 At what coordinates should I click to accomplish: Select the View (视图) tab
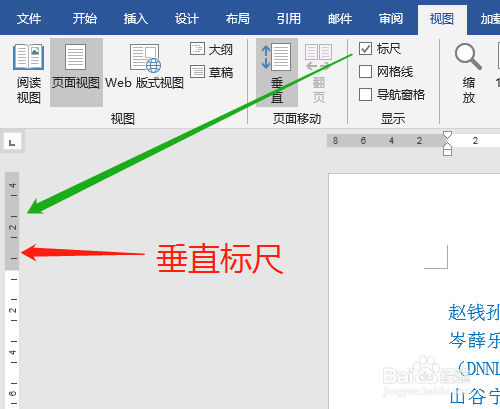tap(442, 19)
